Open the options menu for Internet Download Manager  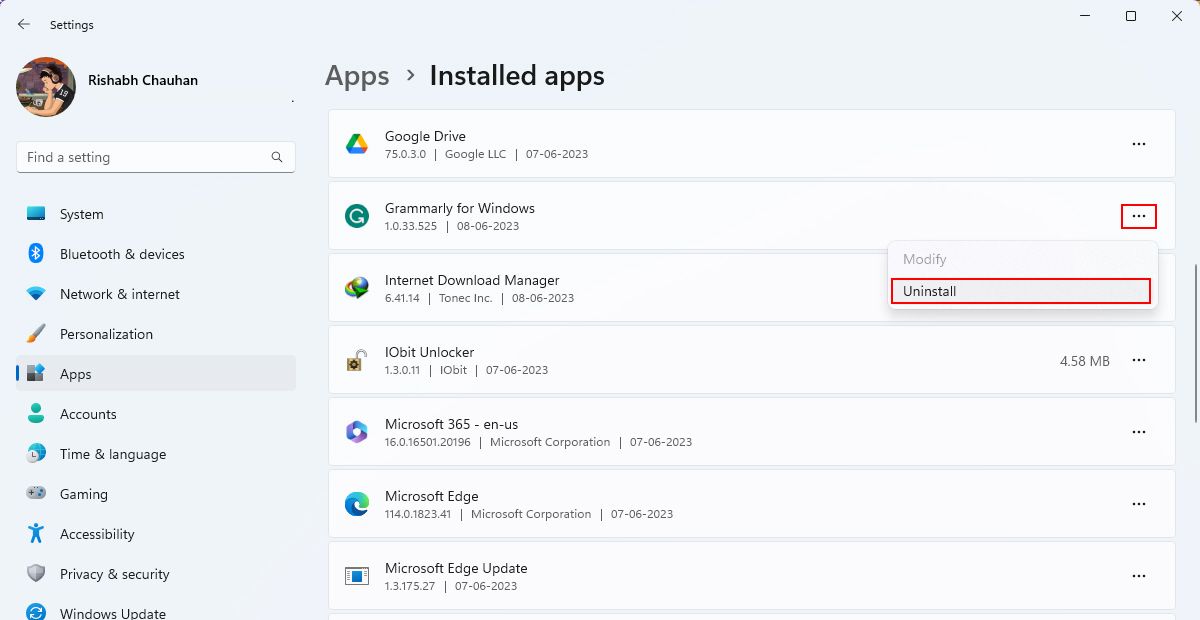point(1139,288)
